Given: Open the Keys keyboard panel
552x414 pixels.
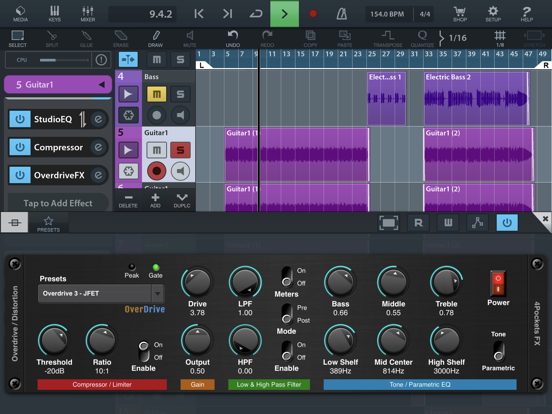Looking at the screenshot, I should click(x=55, y=13).
